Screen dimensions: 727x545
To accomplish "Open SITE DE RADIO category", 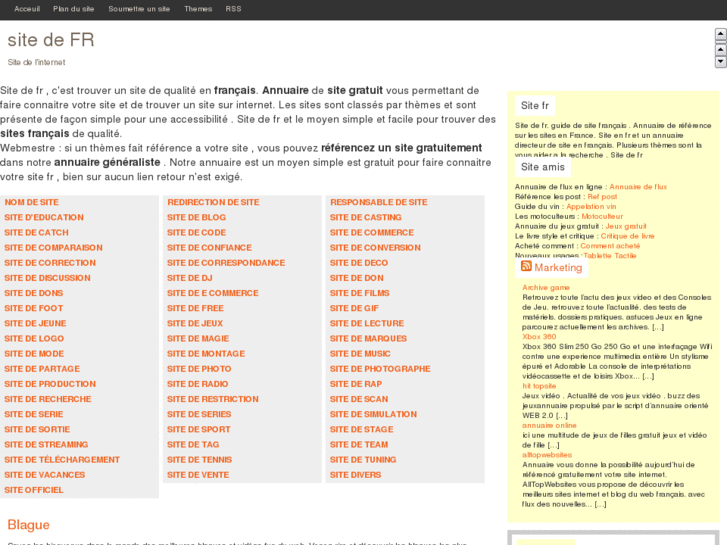I will pyautogui.click(x=198, y=384).
